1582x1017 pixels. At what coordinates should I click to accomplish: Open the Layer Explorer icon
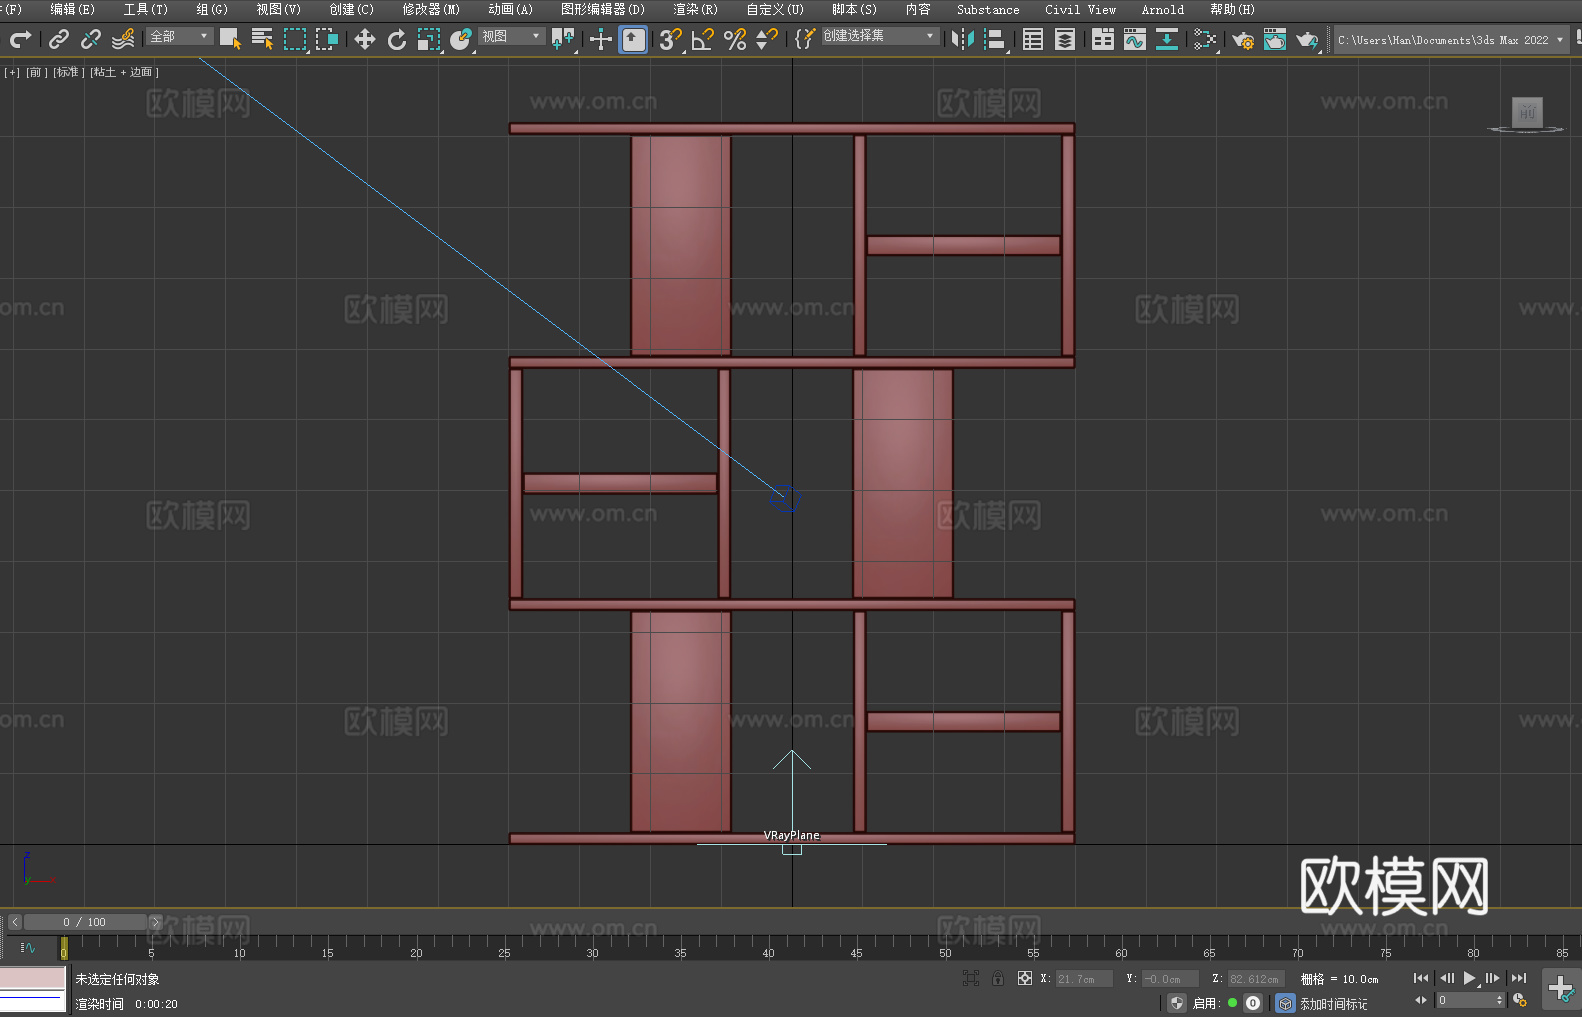click(1065, 39)
